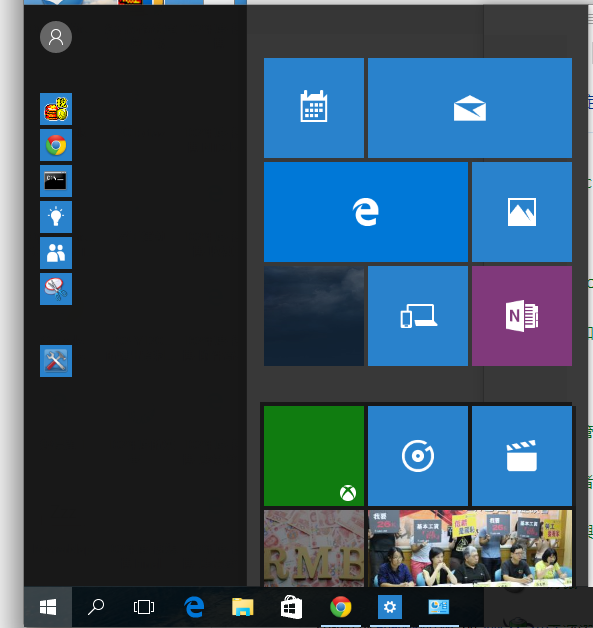This screenshot has height=628, width=593.
Task: Open the RMB money news tile
Action: [x=314, y=548]
